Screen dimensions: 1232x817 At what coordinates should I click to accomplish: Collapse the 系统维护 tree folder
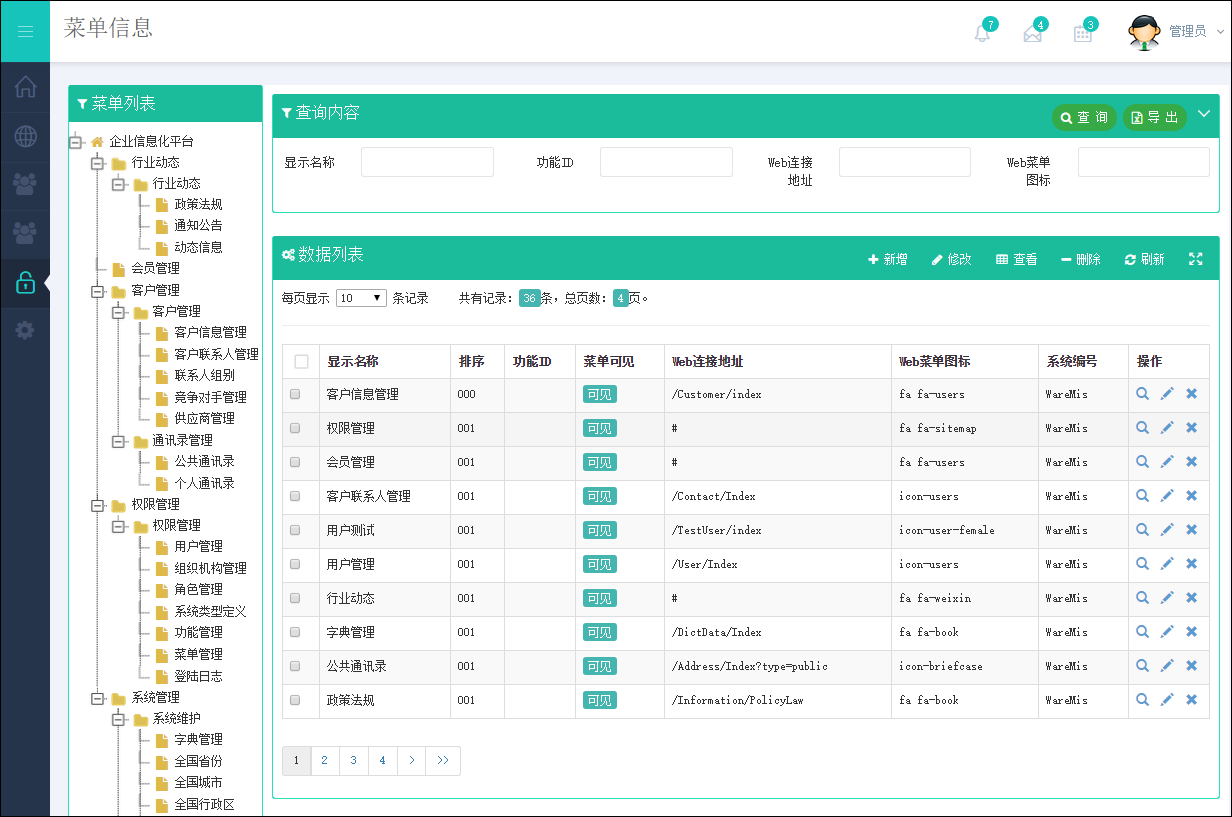click(x=118, y=719)
